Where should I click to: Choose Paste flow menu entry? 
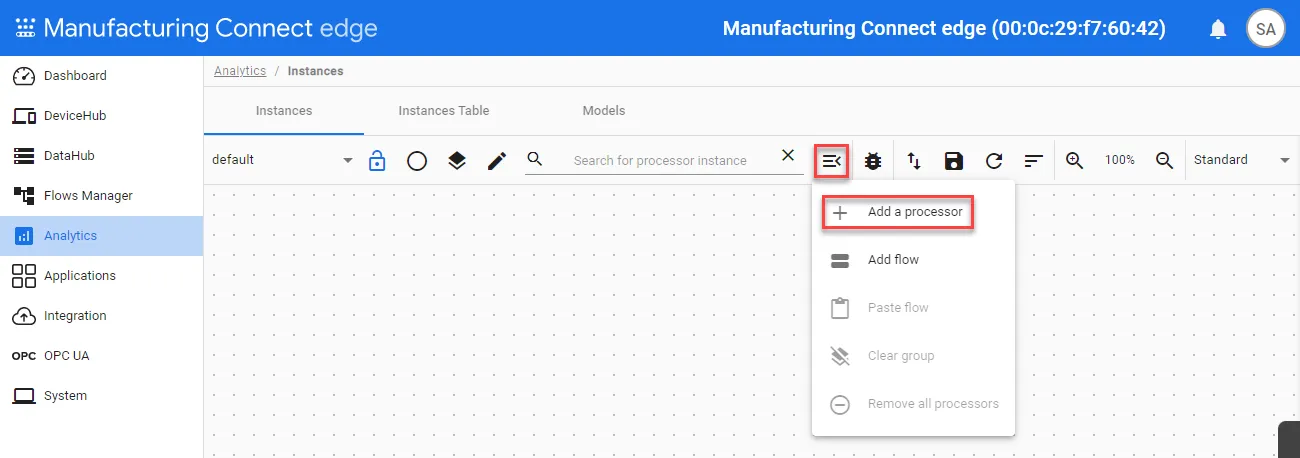coord(913,308)
